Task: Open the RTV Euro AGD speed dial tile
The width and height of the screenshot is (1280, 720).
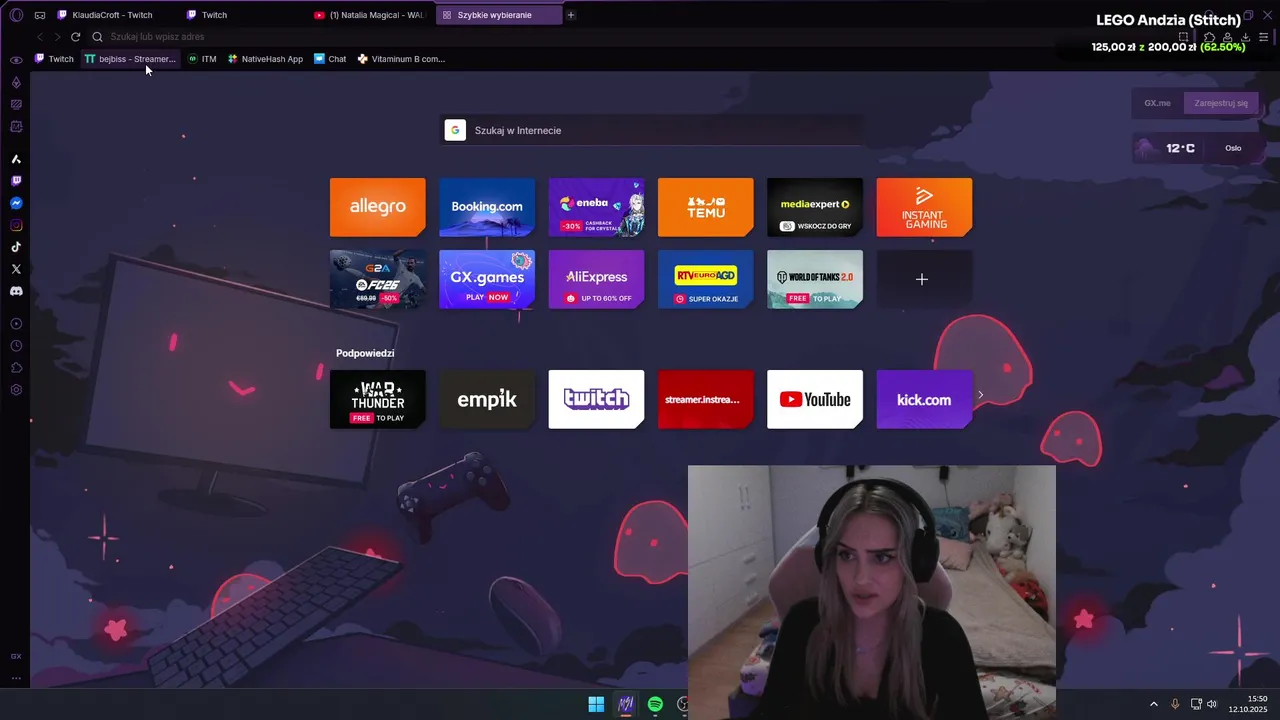Action: 705,279
